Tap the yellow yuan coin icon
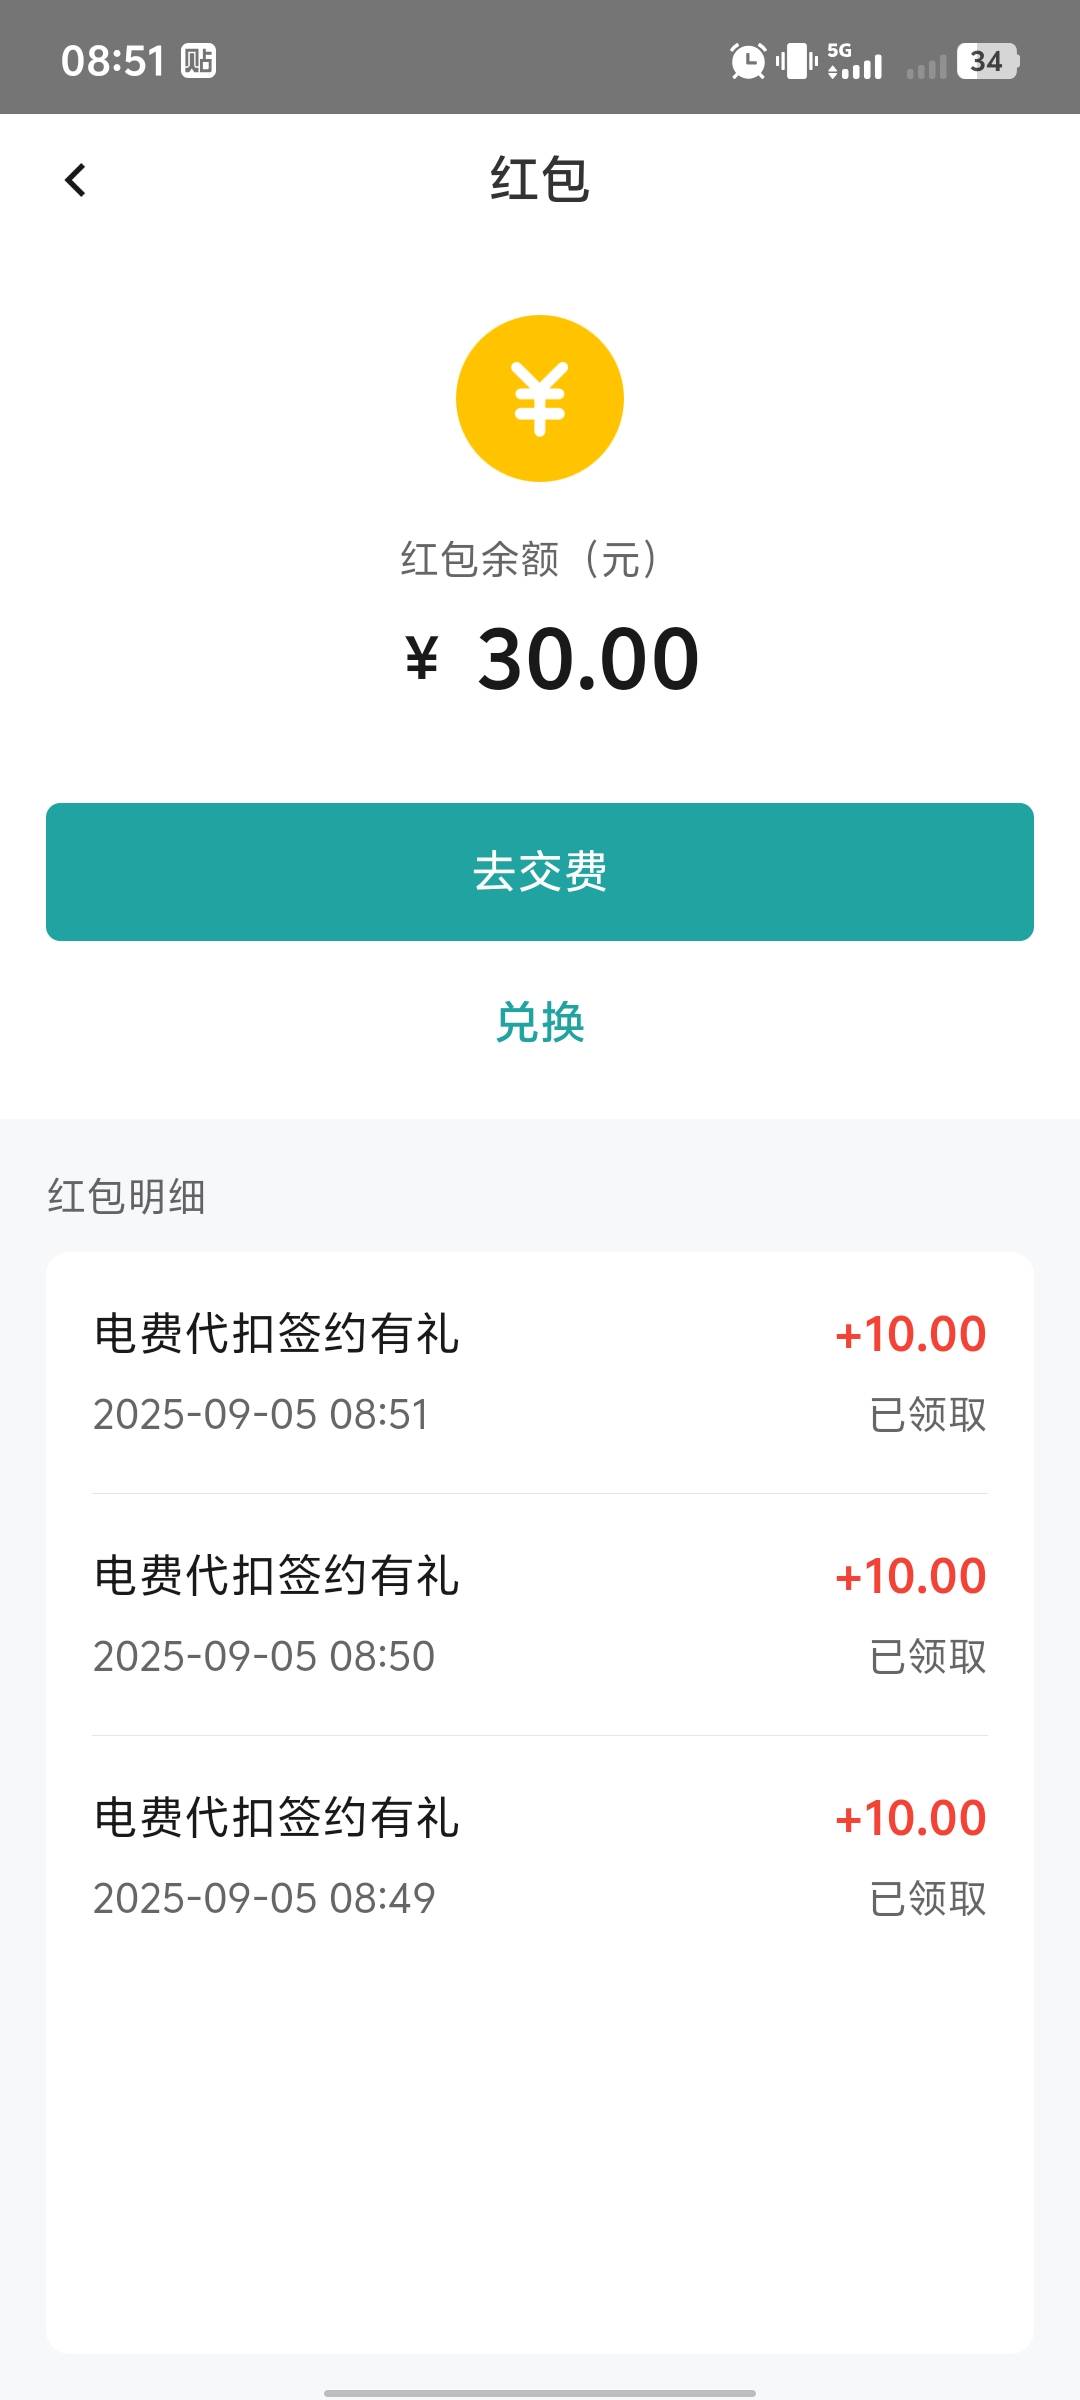 pos(540,398)
